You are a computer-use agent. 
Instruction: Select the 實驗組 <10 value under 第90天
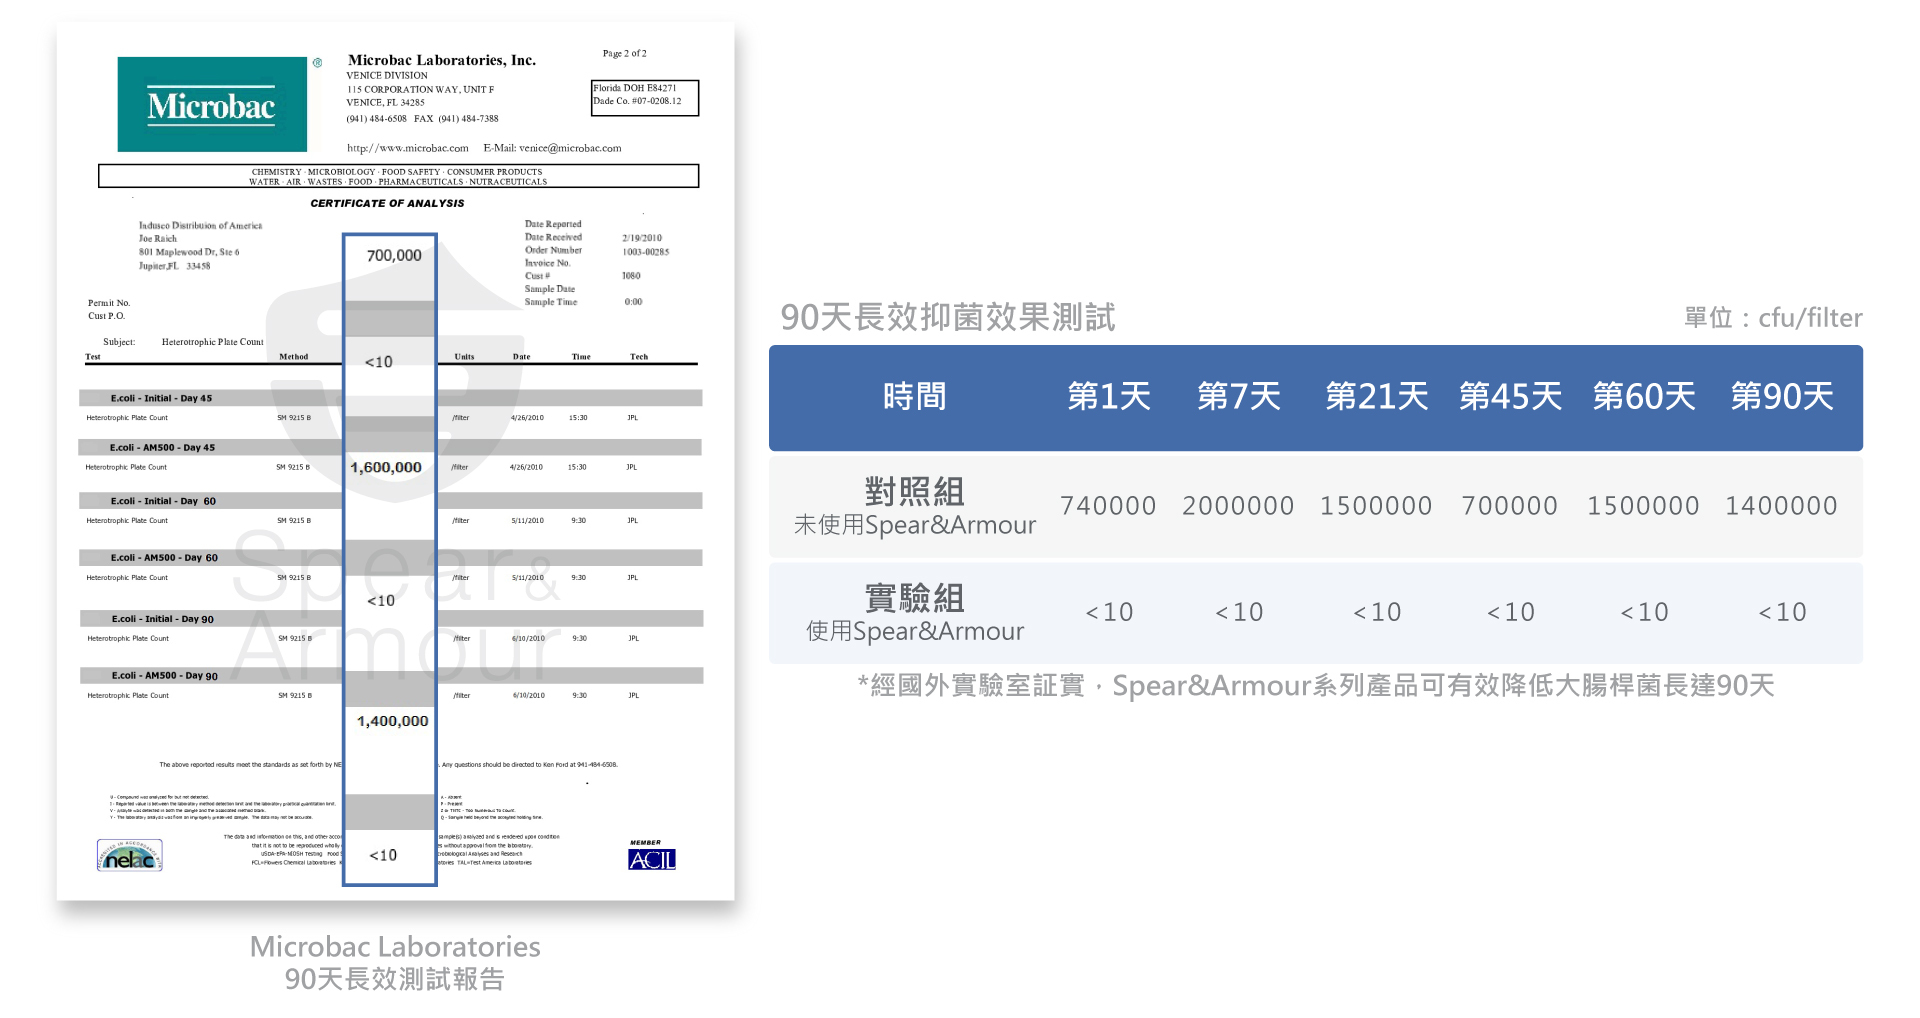click(x=1782, y=612)
